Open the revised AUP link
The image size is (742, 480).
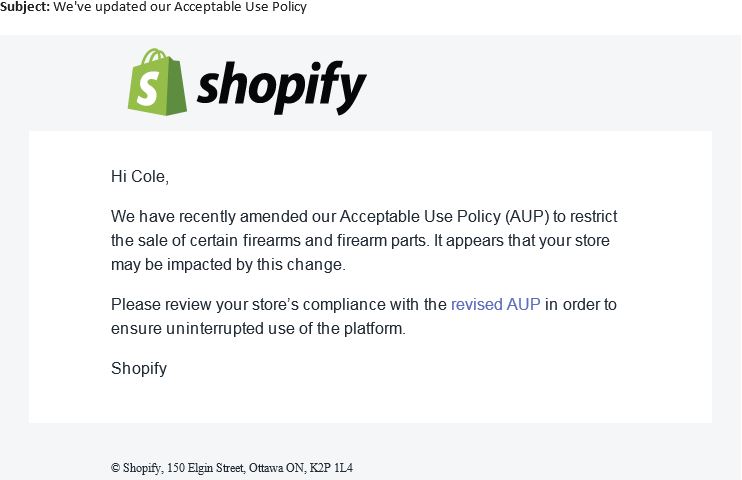click(x=495, y=304)
